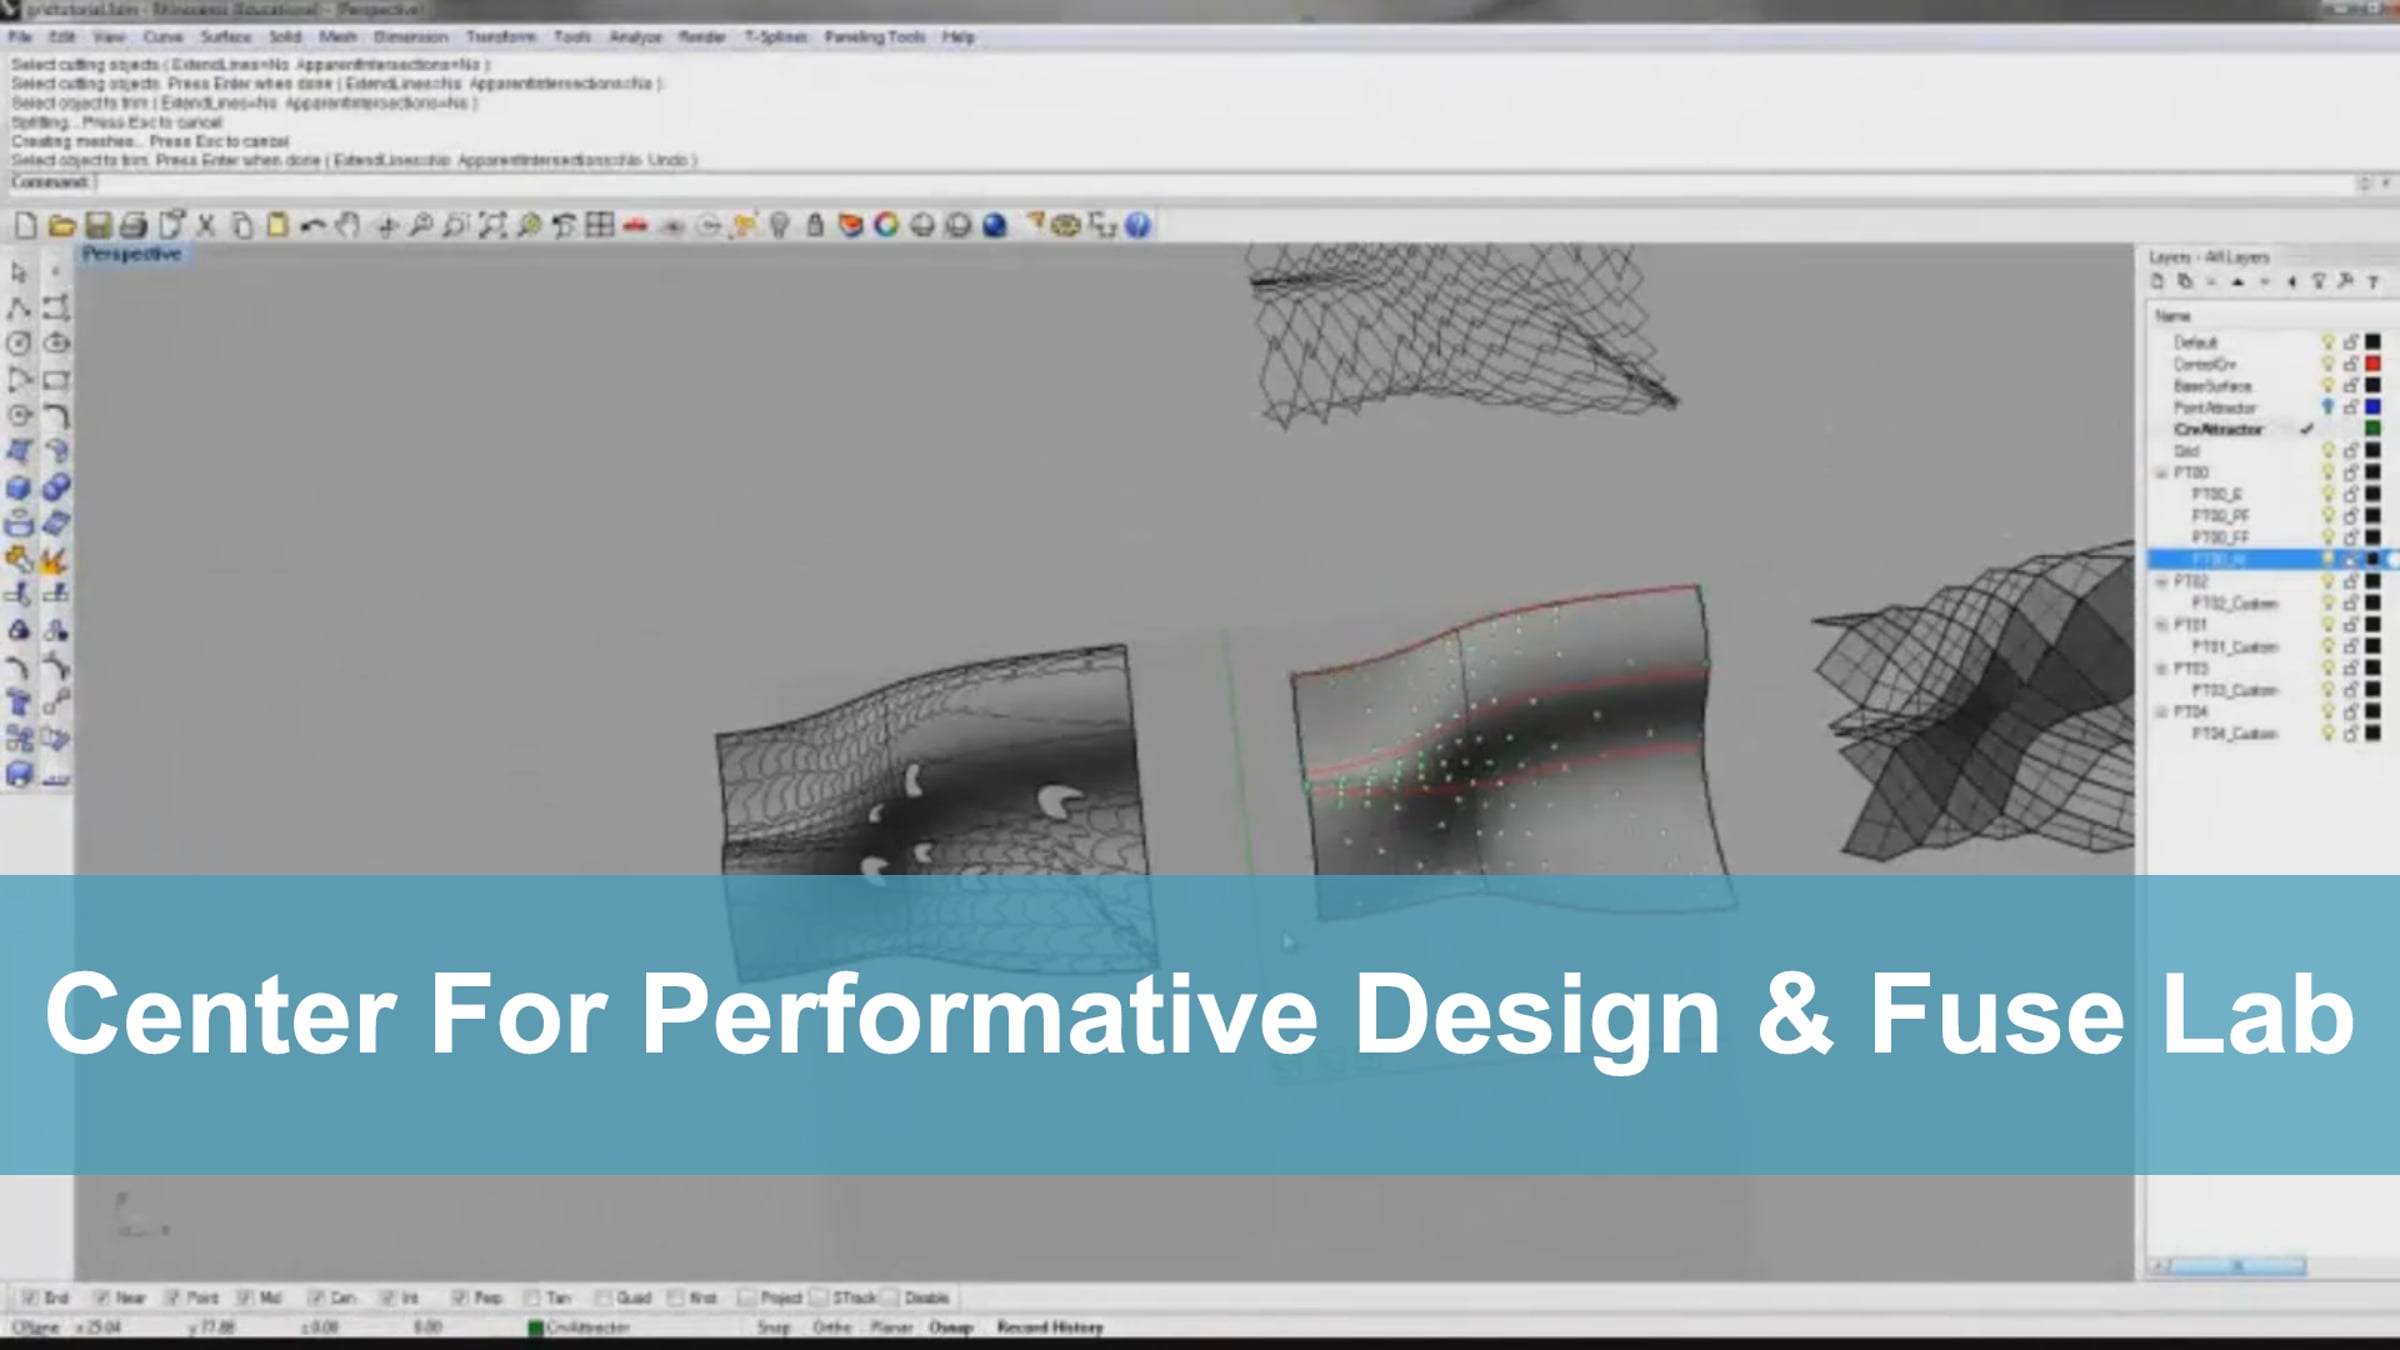Toggle the End osnap checkbox
The height and width of the screenshot is (1350, 2400).
click(x=30, y=1297)
